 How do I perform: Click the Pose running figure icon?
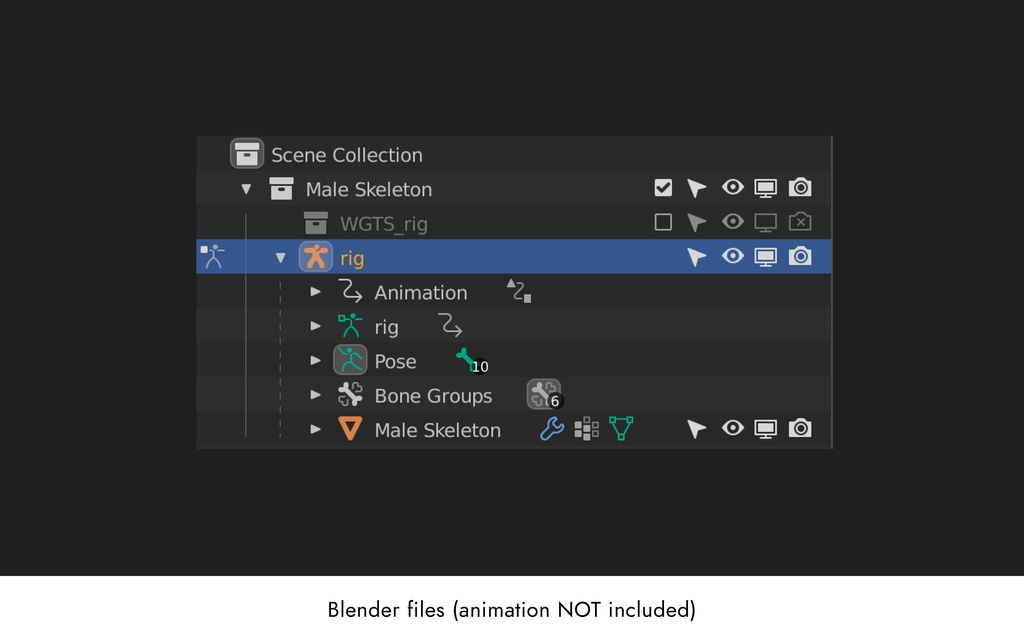click(x=350, y=360)
